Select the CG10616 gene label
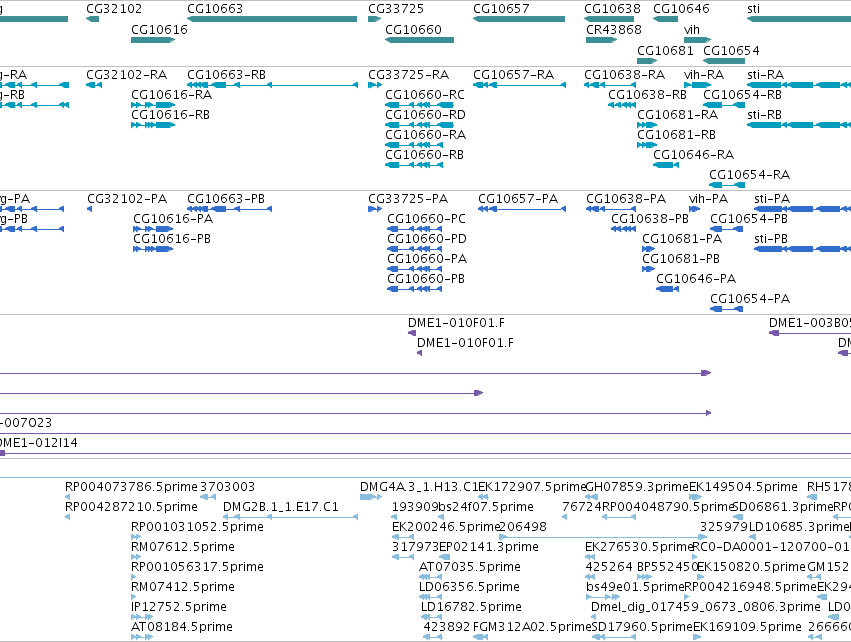The image size is (851, 642). click(159, 29)
